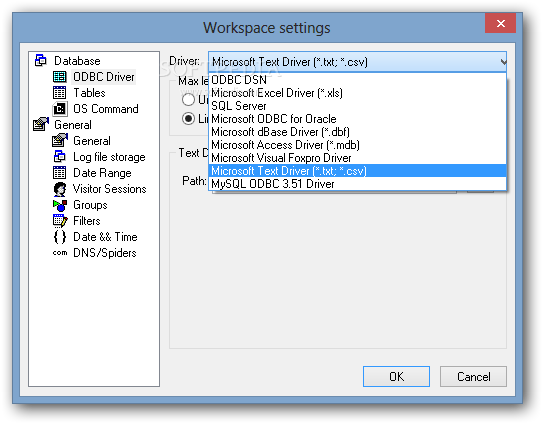543x424 pixels.
Task: Click the Visitor Sessions face icon
Action: click(x=60, y=189)
